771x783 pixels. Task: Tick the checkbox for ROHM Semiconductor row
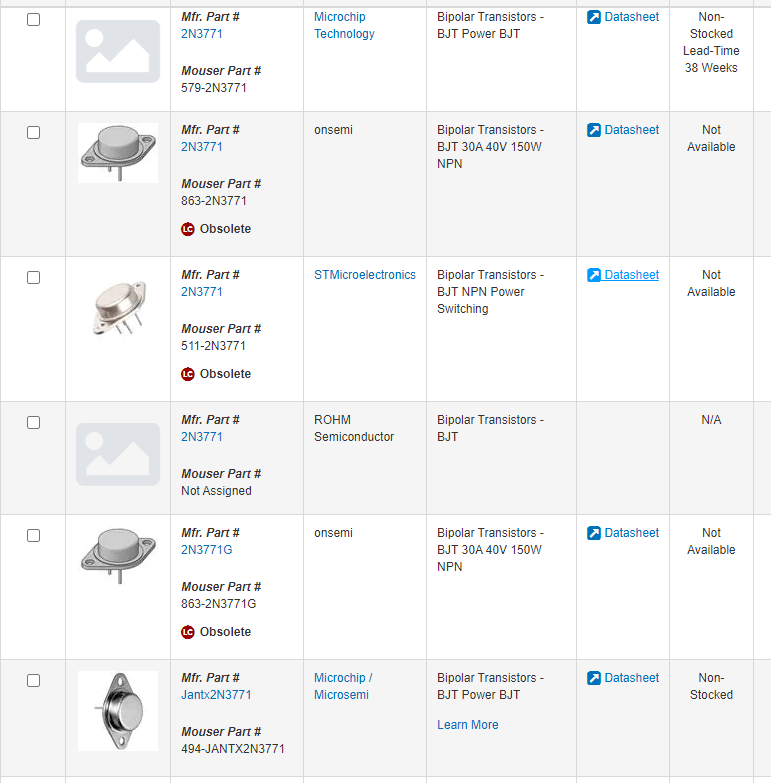point(33,422)
